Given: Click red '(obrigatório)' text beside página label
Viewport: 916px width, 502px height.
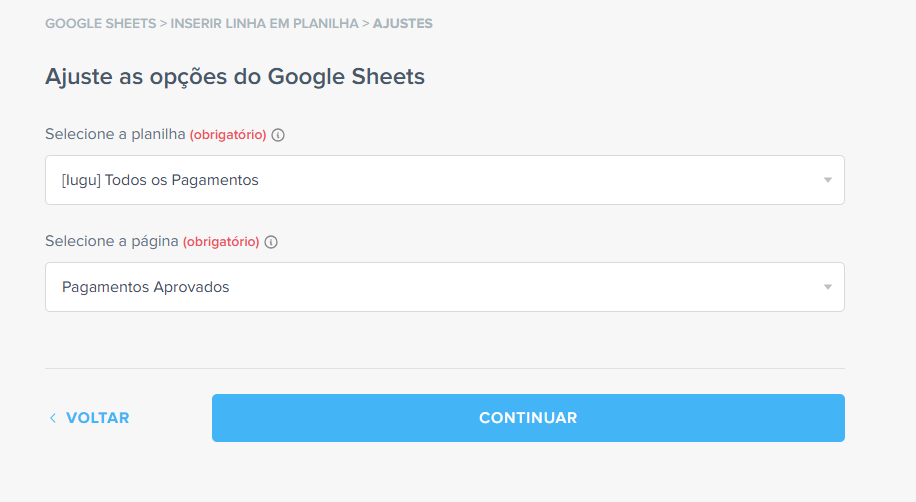Looking at the screenshot, I should (221, 242).
